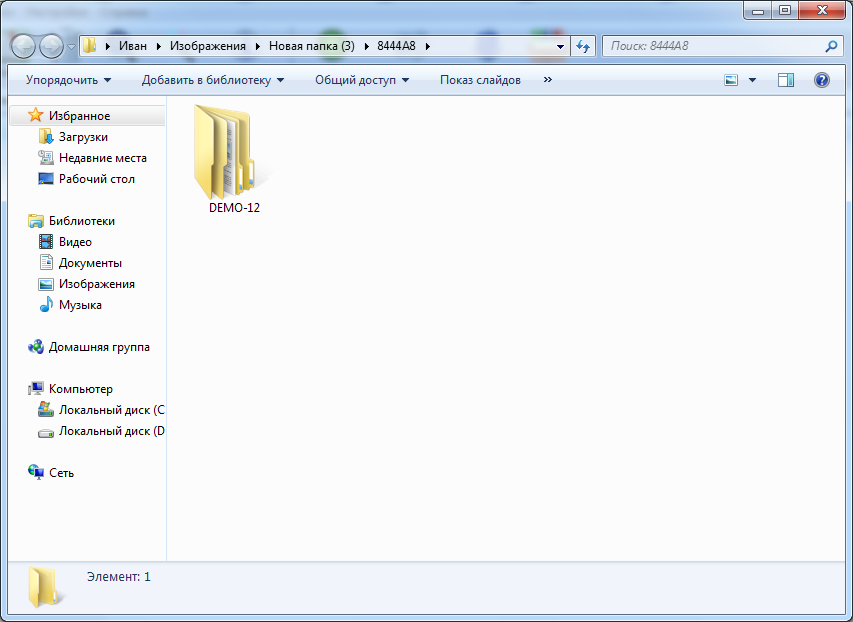853x622 pixels.
Task: Expand arrow after 8444A8 breadcrumb
Action: pos(428,46)
